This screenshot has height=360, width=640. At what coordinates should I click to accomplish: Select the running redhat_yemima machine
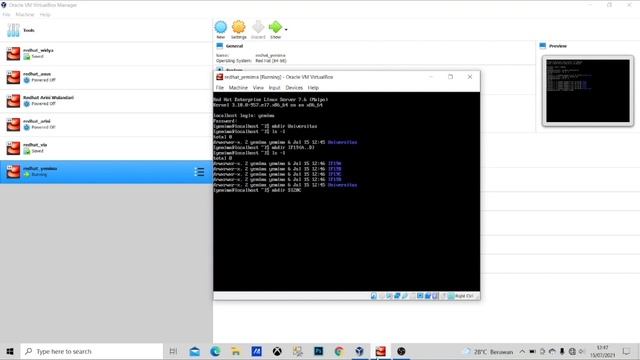point(106,172)
